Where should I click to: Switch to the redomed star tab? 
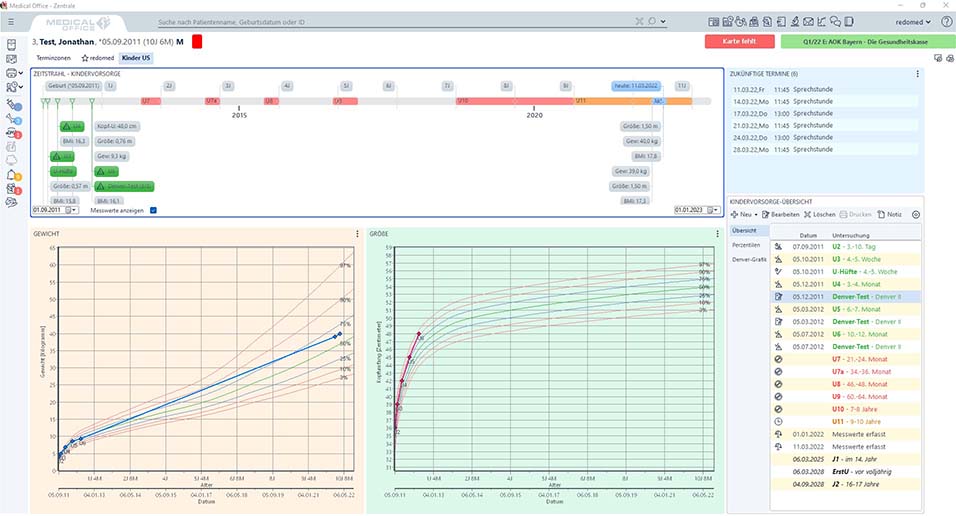(x=98, y=58)
